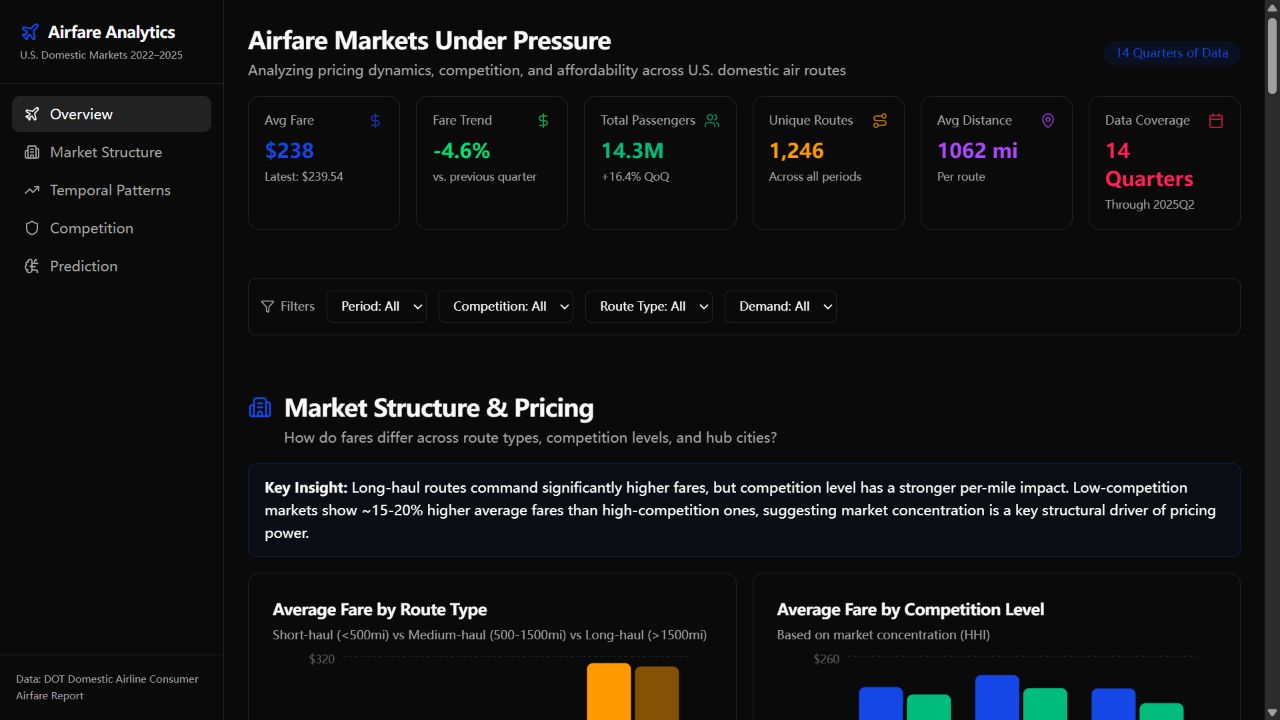The height and width of the screenshot is (720, 1280).
Task: Click the 'Airfare Markets Under Pressure' heading
Action: (429, 41)
